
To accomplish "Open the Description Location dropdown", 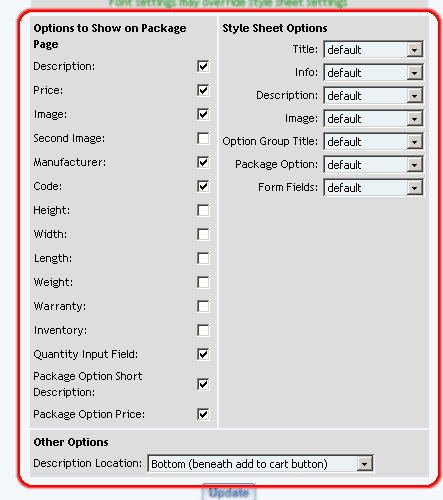I will 260,463.
